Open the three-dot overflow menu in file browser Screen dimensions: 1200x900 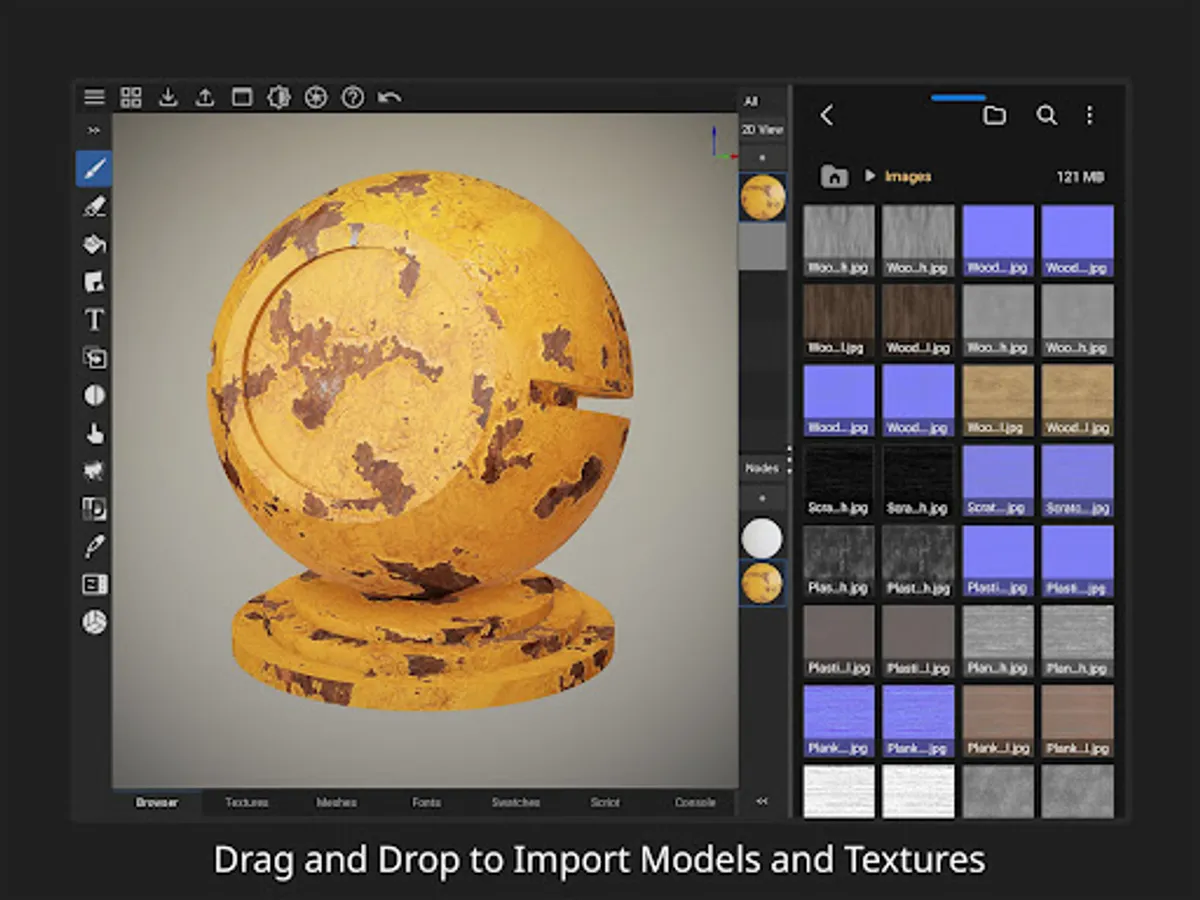click(x=1089, y=115)
